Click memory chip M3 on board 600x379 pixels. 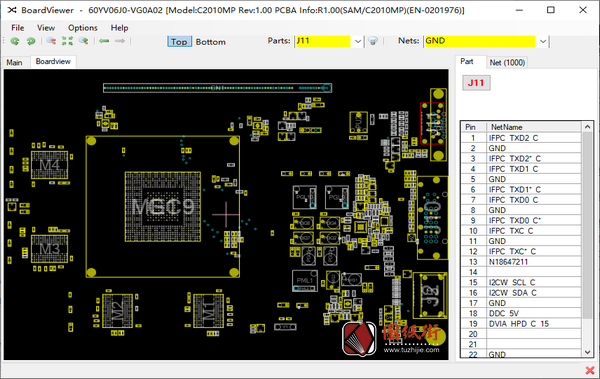coord(50,249)
